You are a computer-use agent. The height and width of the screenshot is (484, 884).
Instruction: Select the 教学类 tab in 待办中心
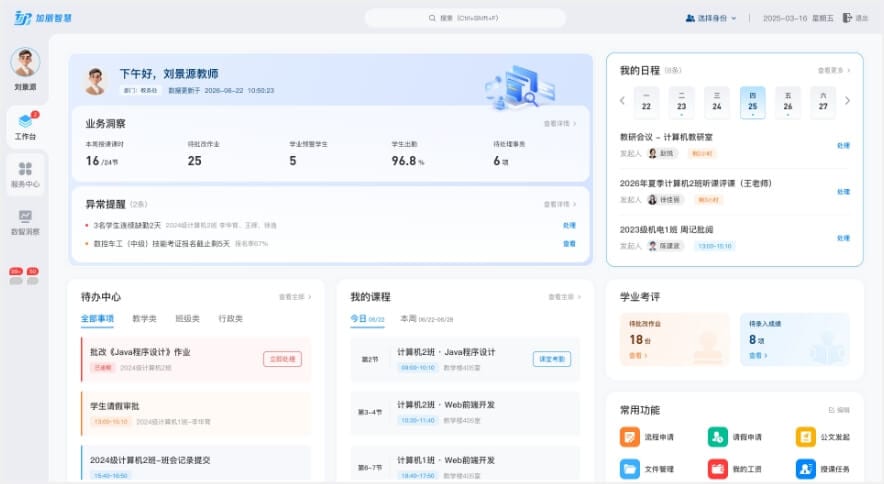point(144,319)
